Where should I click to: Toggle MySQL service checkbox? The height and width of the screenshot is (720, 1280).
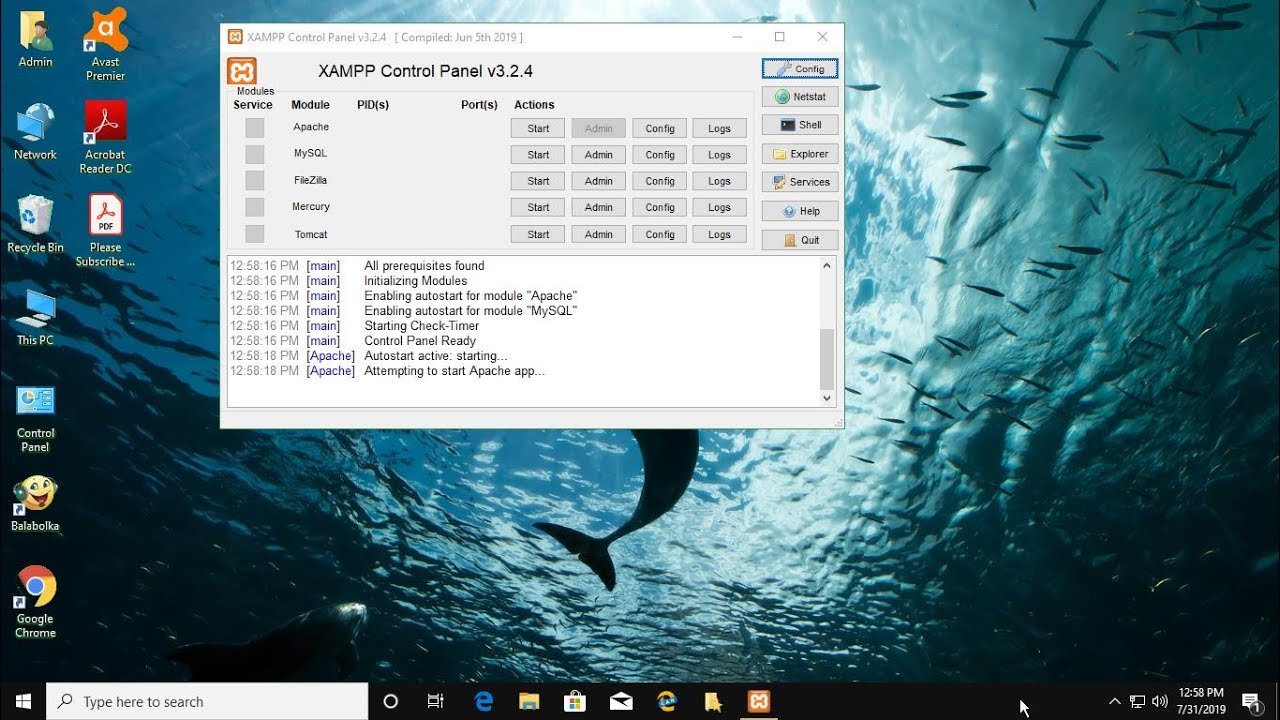point(255,154)
